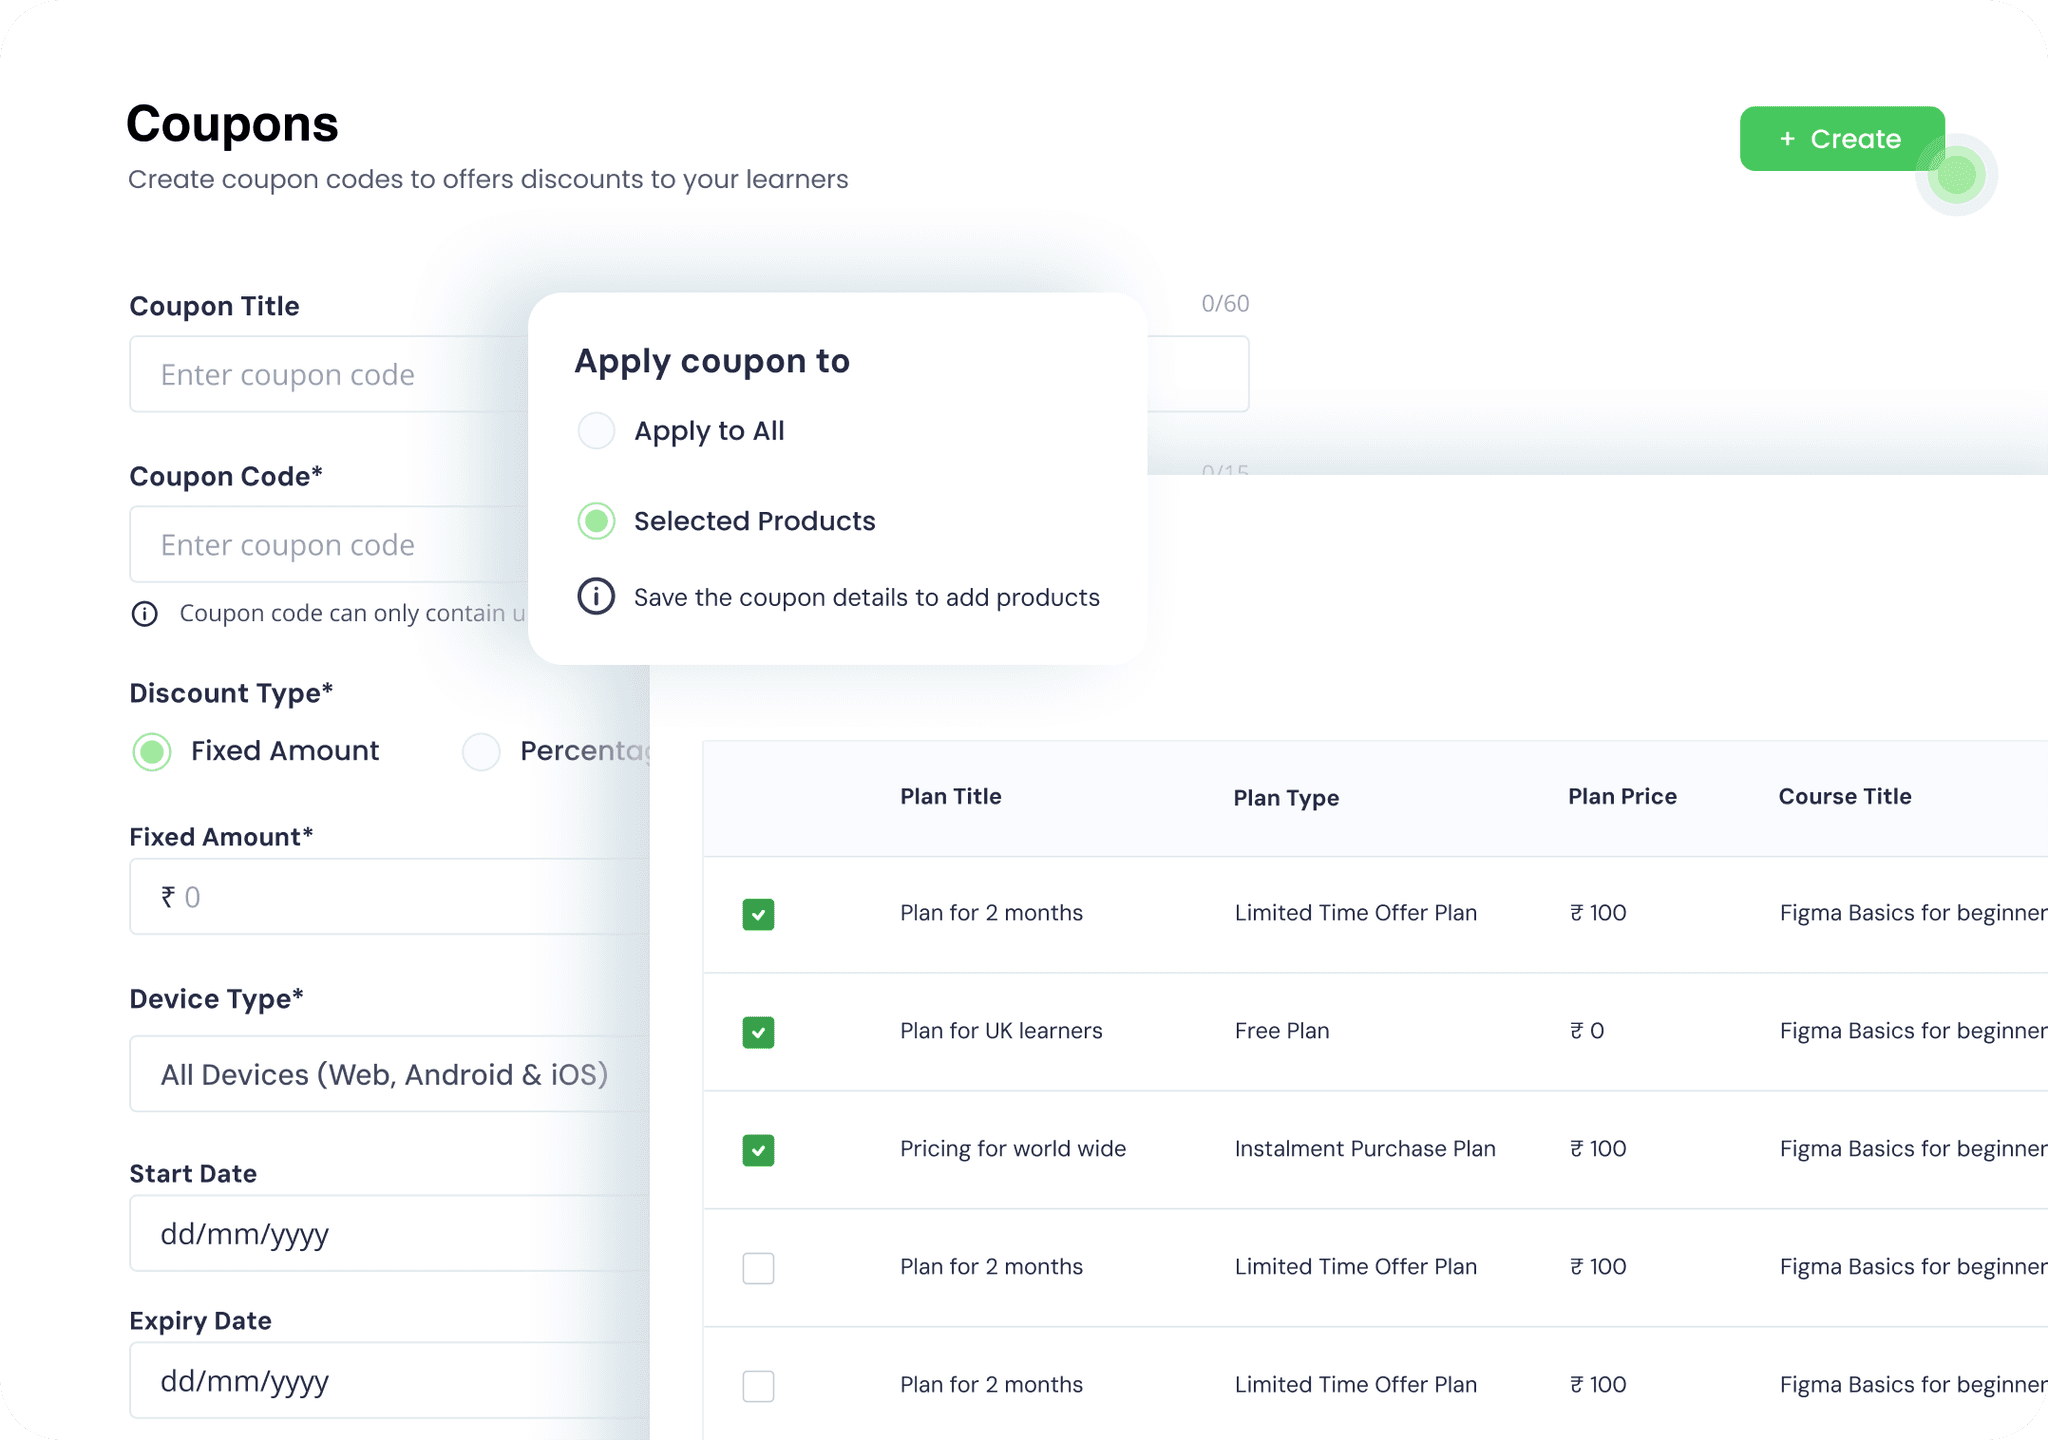Click the Save the coupon details message
Screen dimensions: 2048x1440
click(867, 598)
